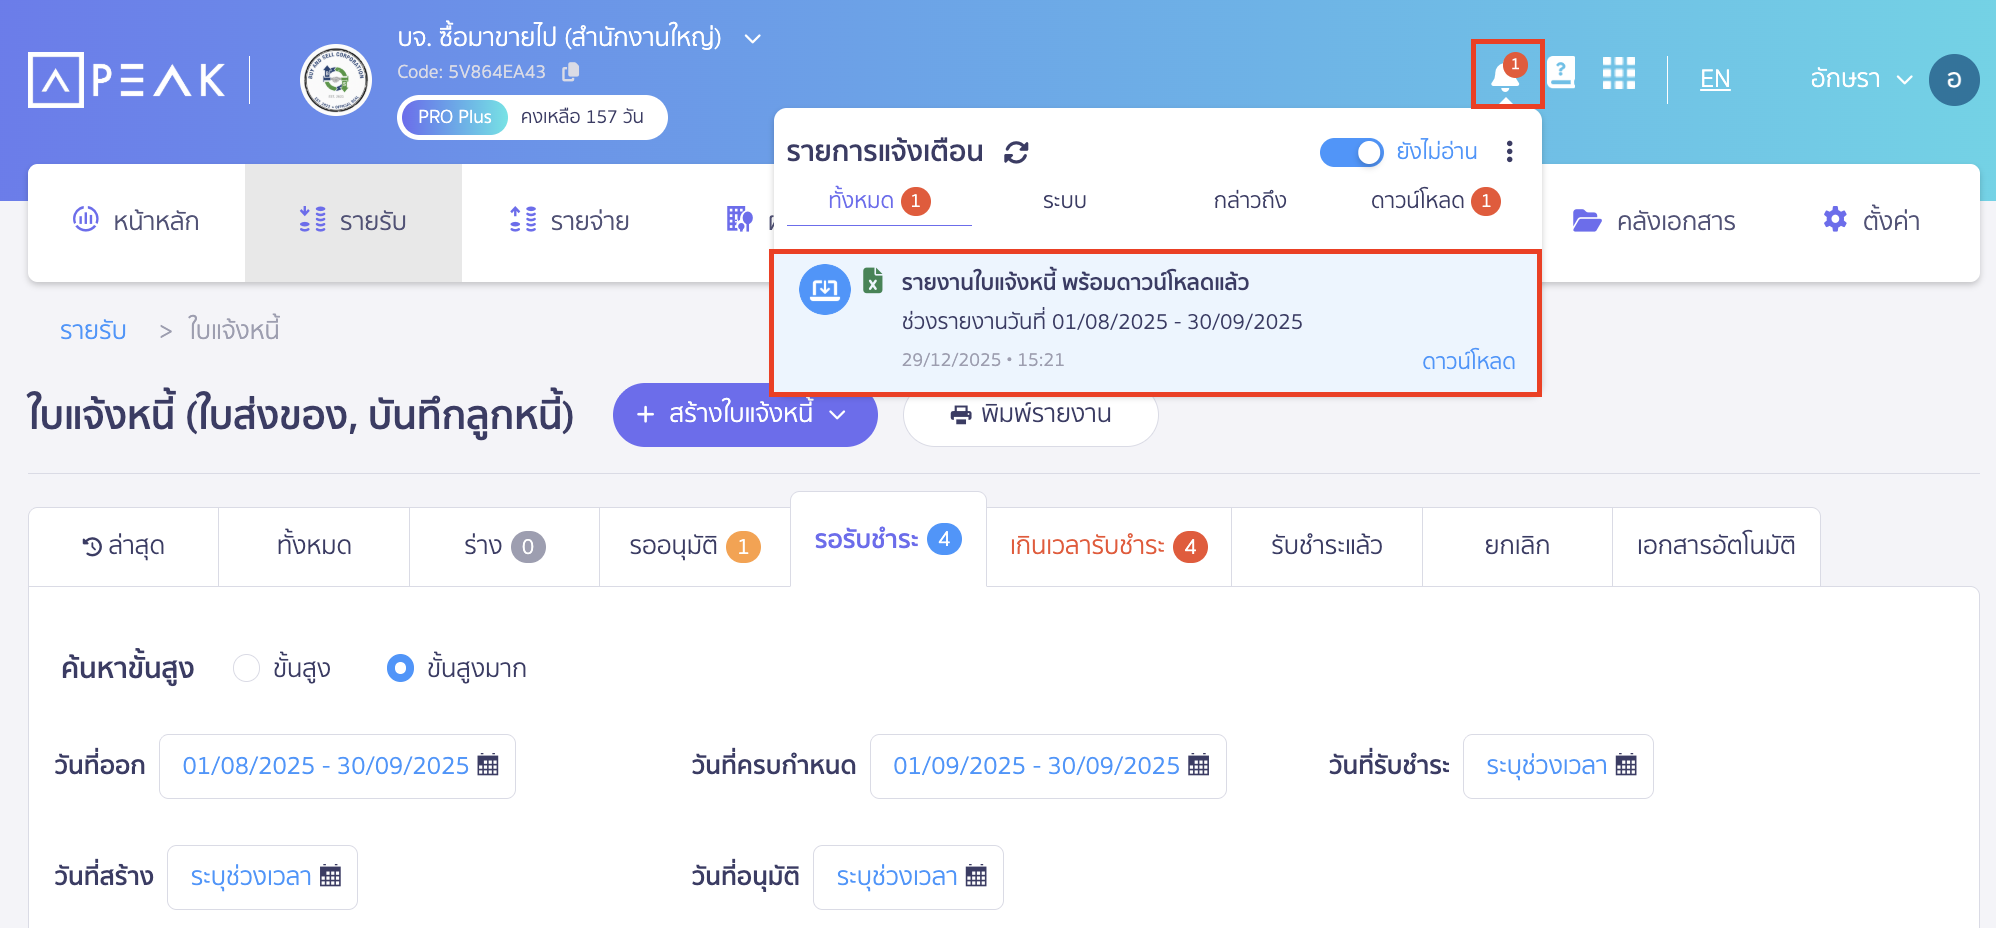Viewport: 1996px width, 928px height.
Task: Copy the company code 5V864EA43
Action: click(x=571, y=71)
